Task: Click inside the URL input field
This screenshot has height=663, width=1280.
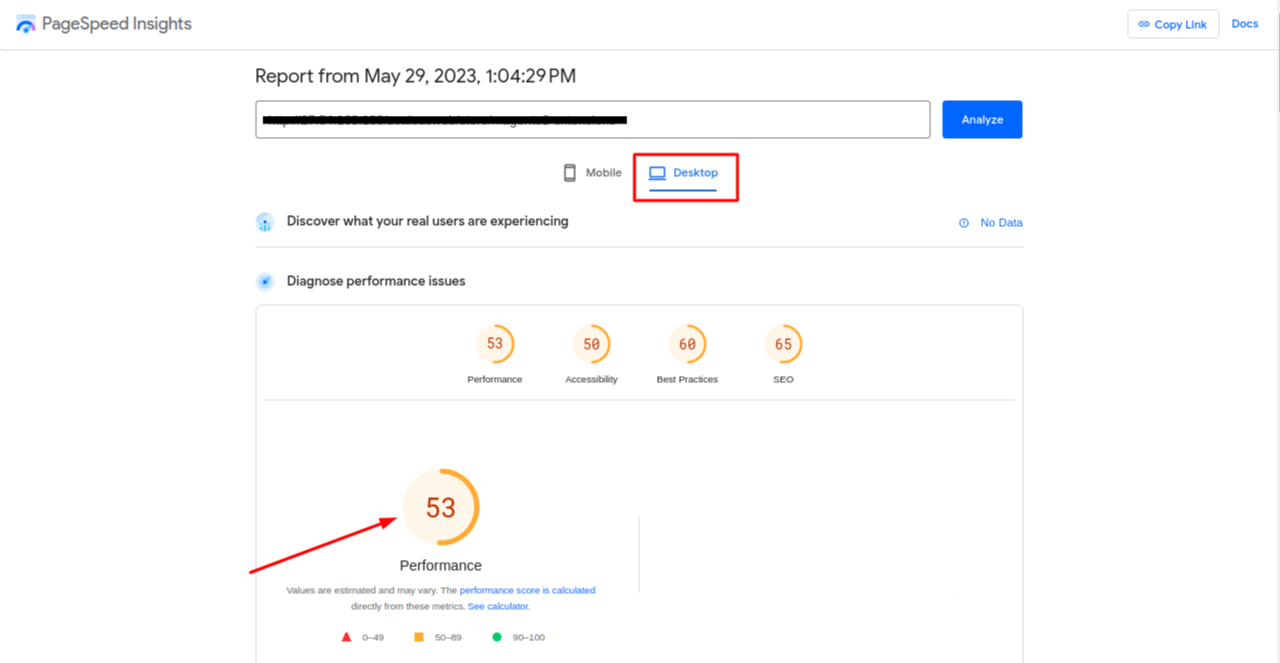Action: pos(592,120)
